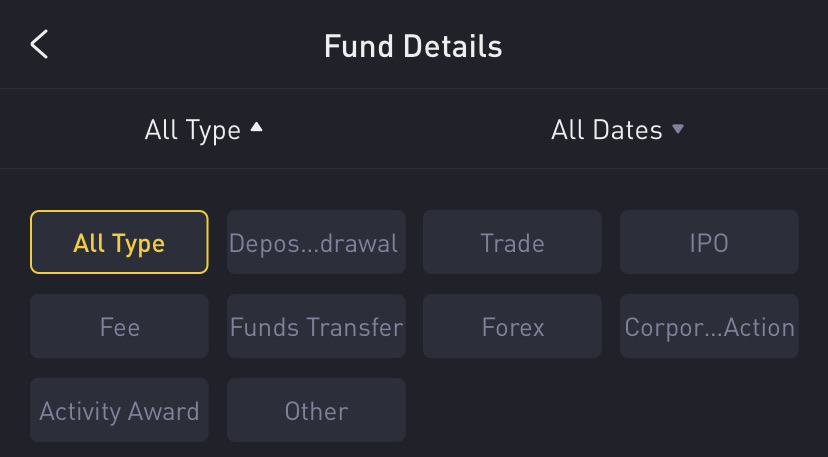Expand the All Dates dropdown label

[606, 130]
